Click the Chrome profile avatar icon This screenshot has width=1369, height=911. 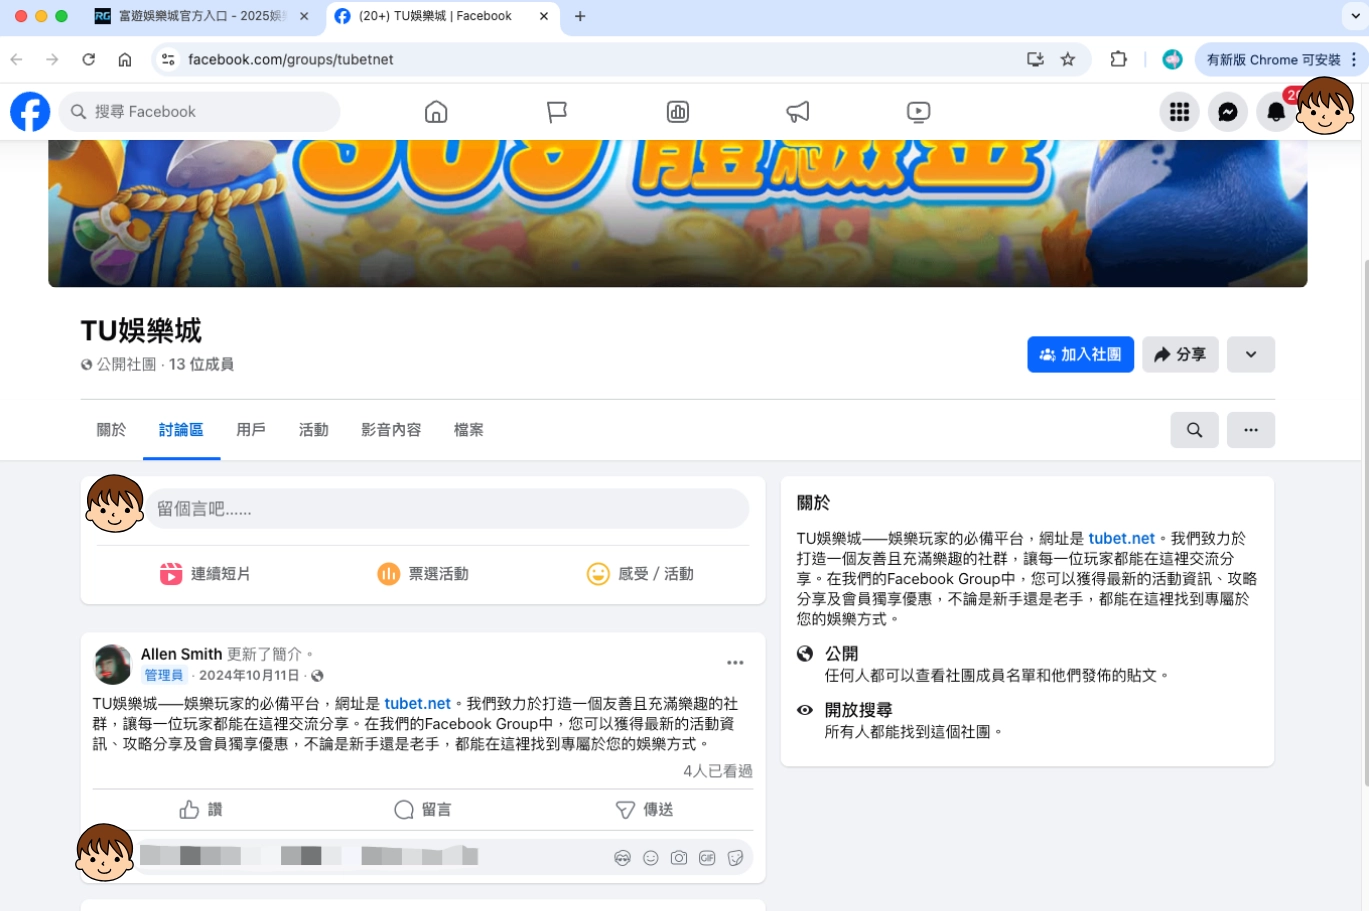coord(1172,60)
